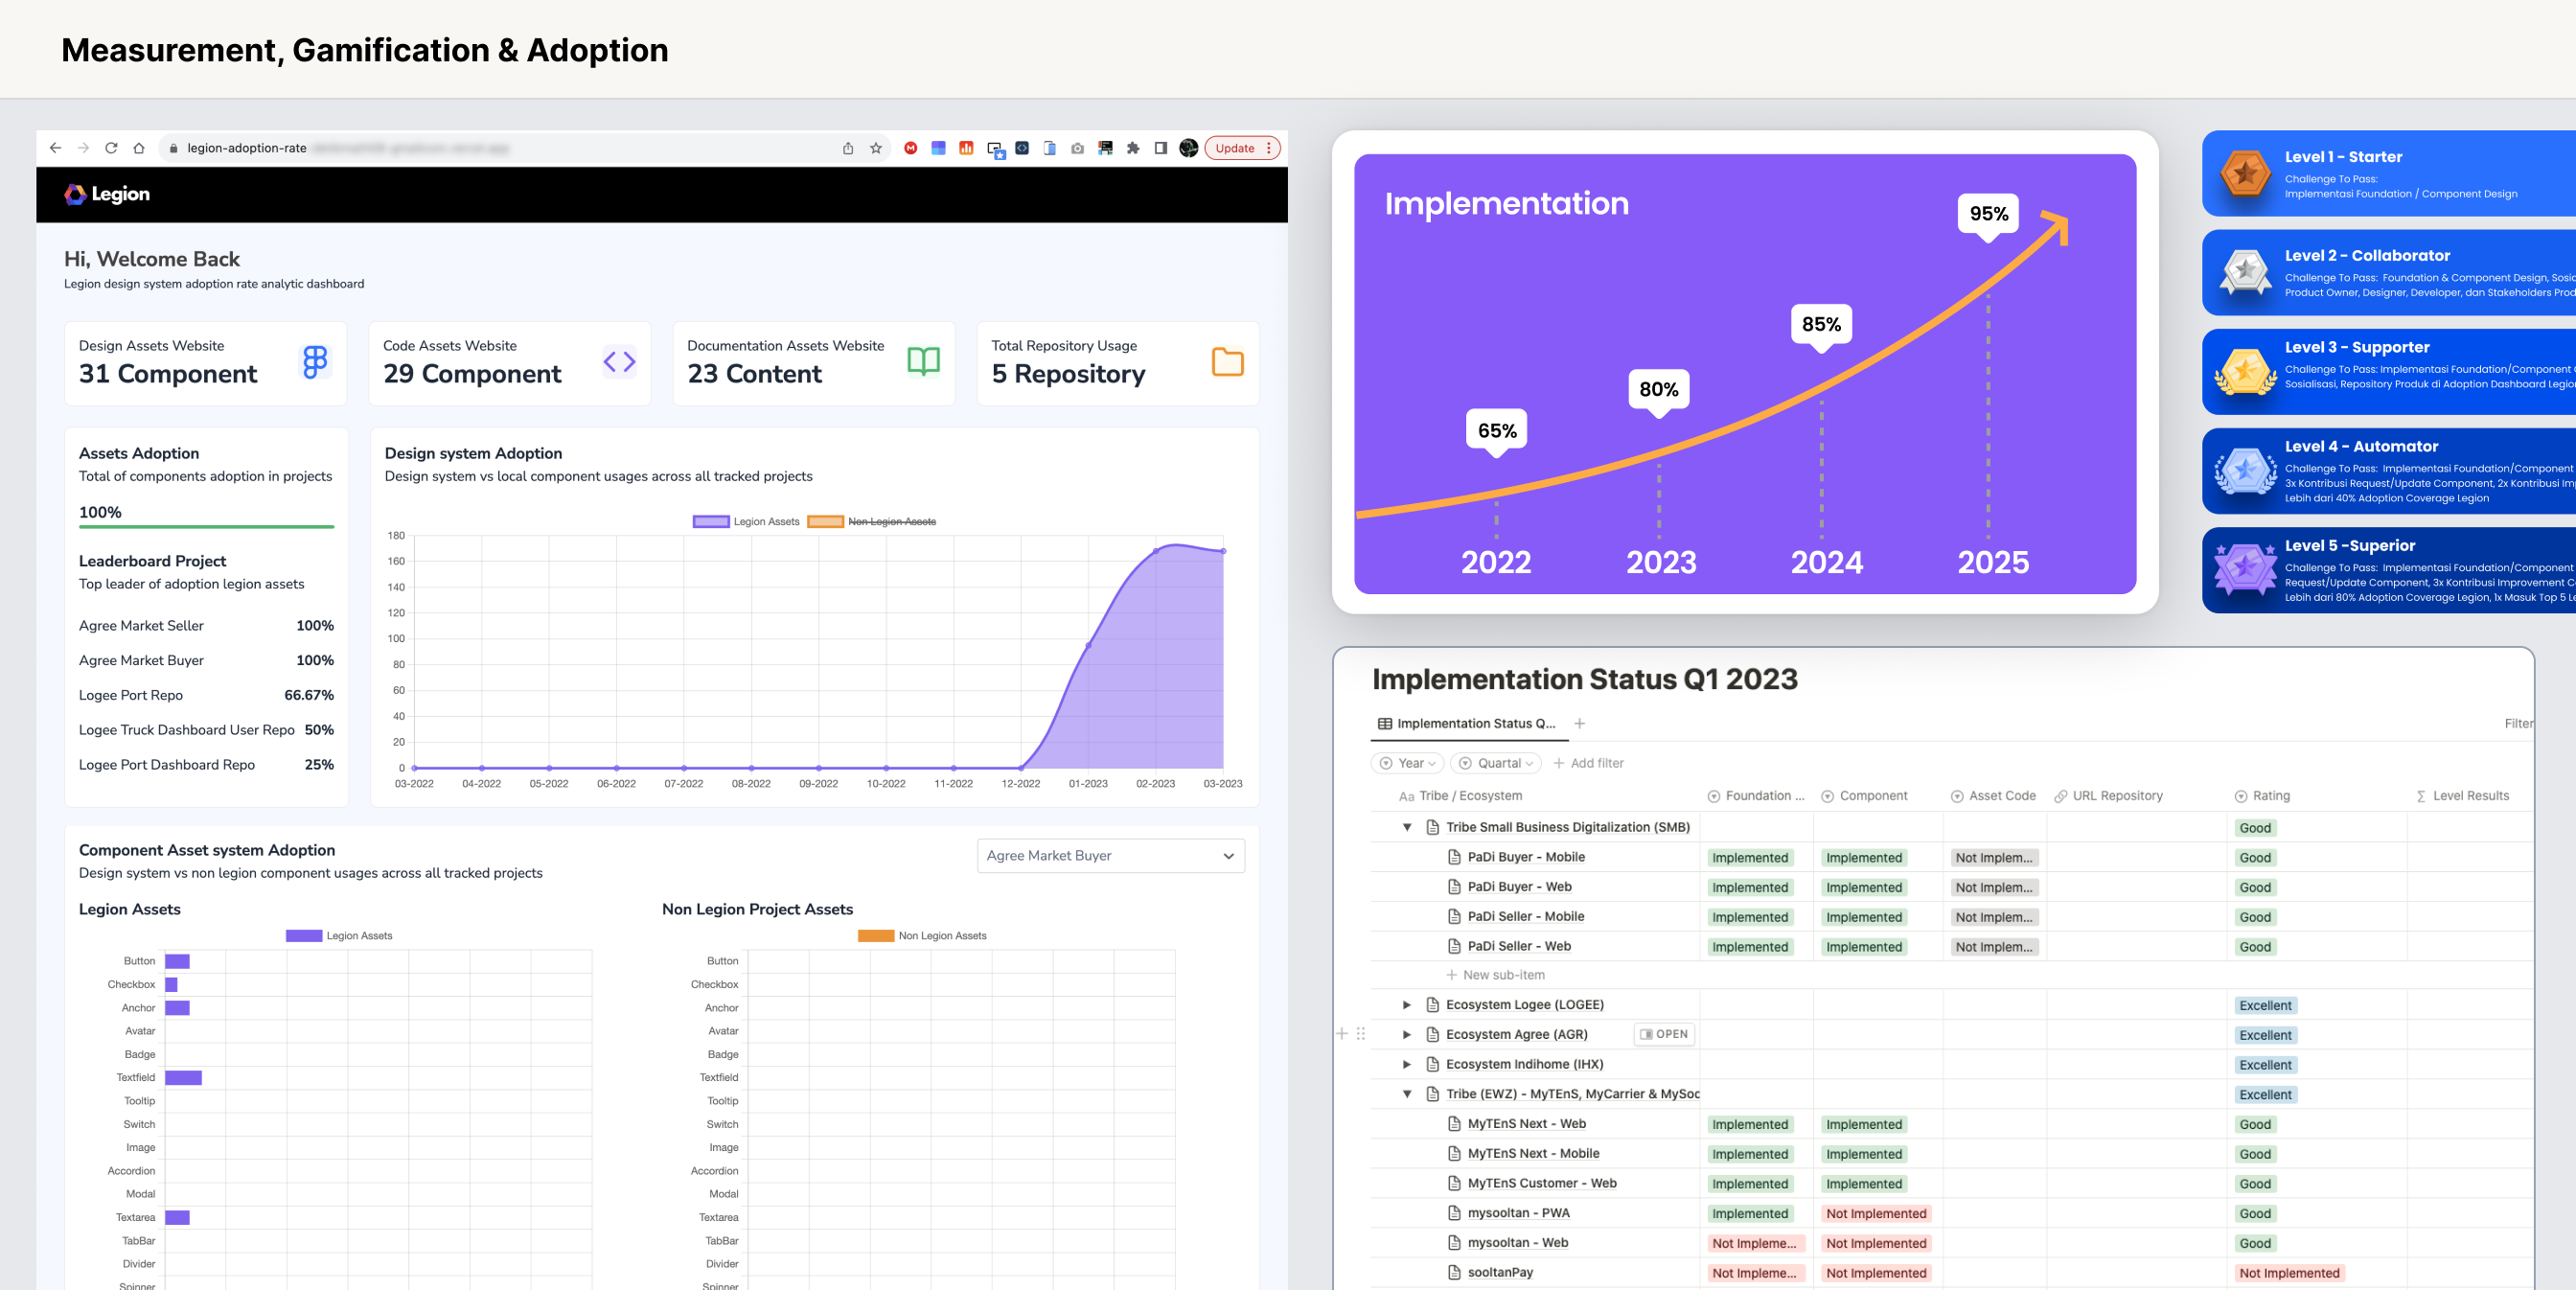
Task: Click the browser reload button
Action: coord(111,148)
